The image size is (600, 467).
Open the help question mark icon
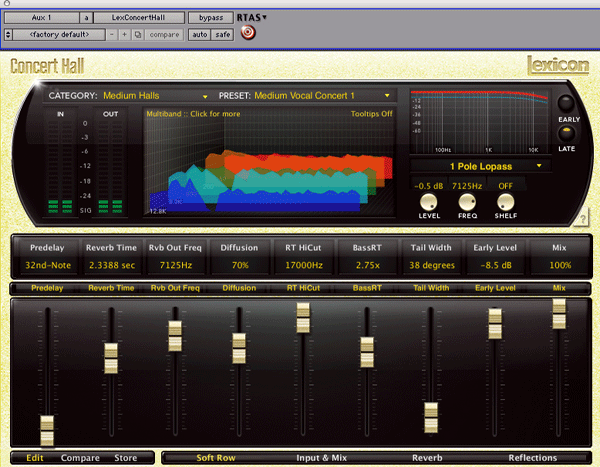pyautogui.click(x=582, y=219)
